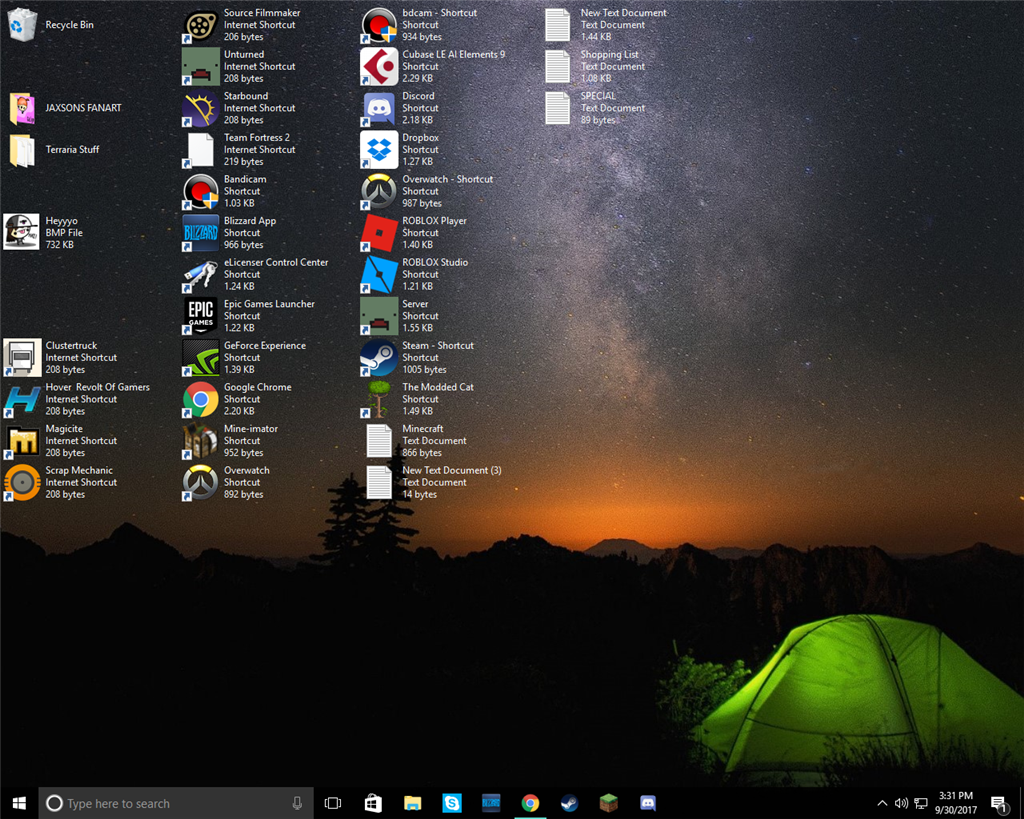Open Skype from the taskbar
The width and height of the screenshot is (1024, 819).
pyautogui.click(x=451, y=803)
